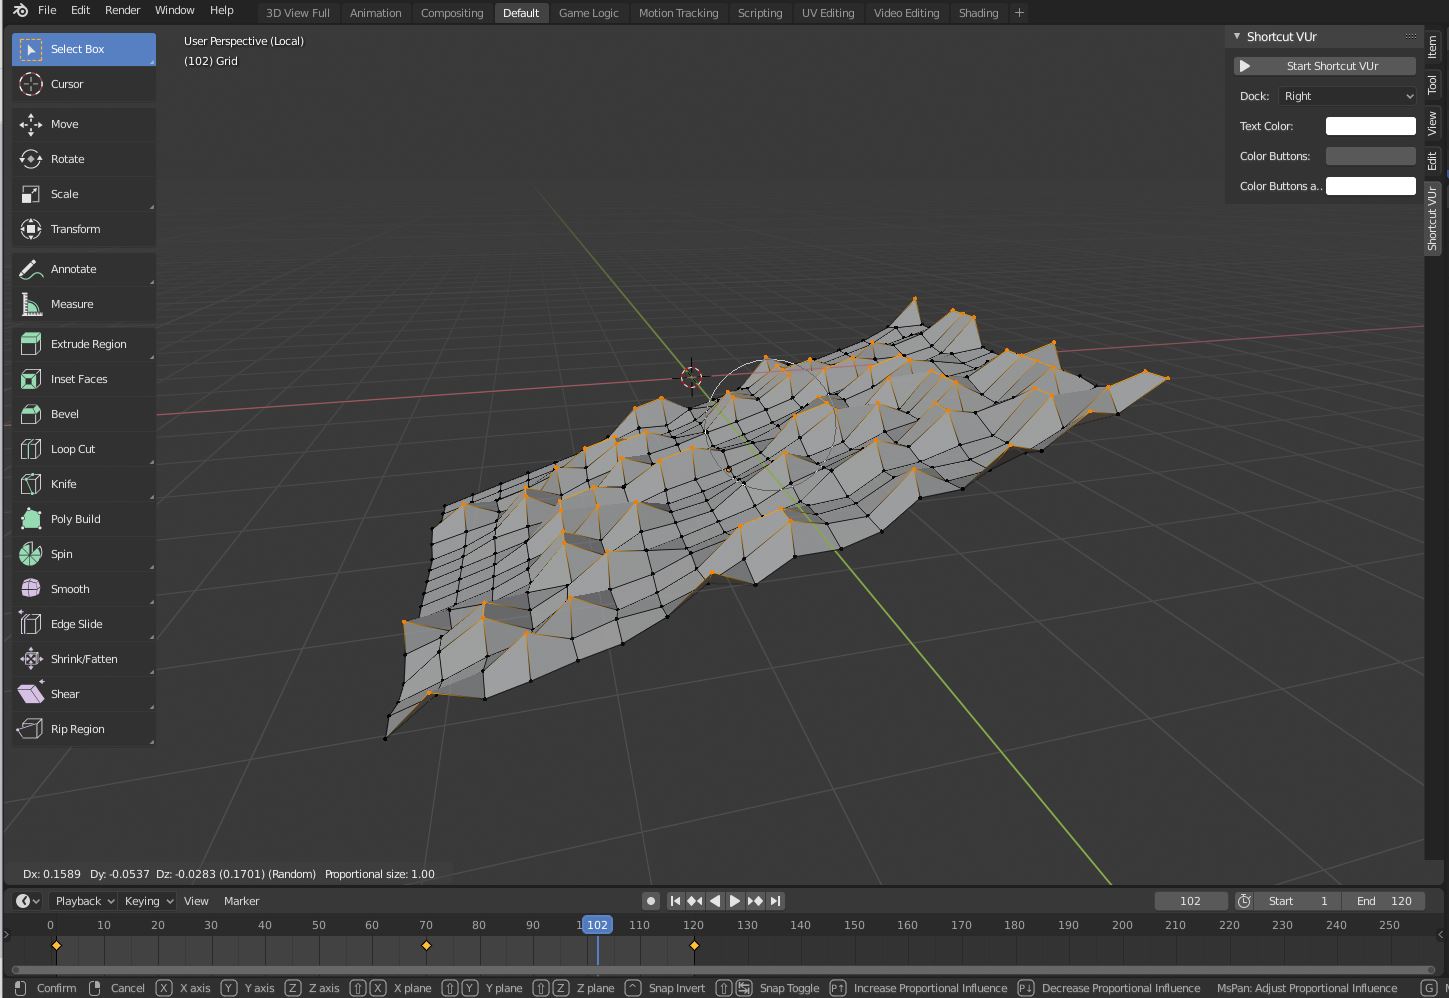Activate the Loop Cut tool

tap(83, 449)
